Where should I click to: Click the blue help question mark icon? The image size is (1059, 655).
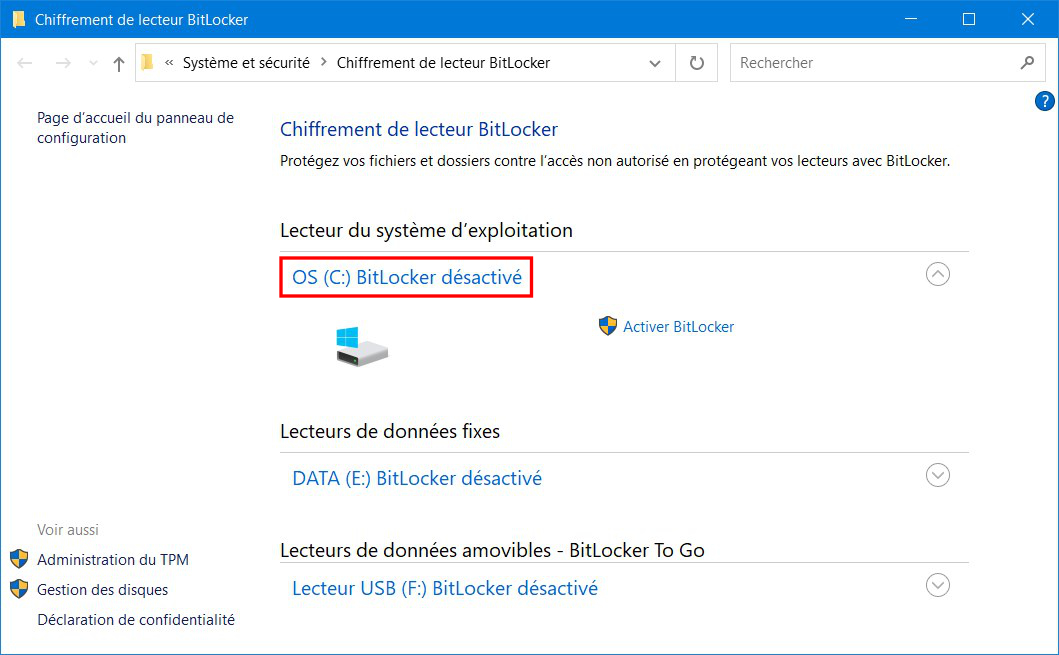tap(1044, 101)
